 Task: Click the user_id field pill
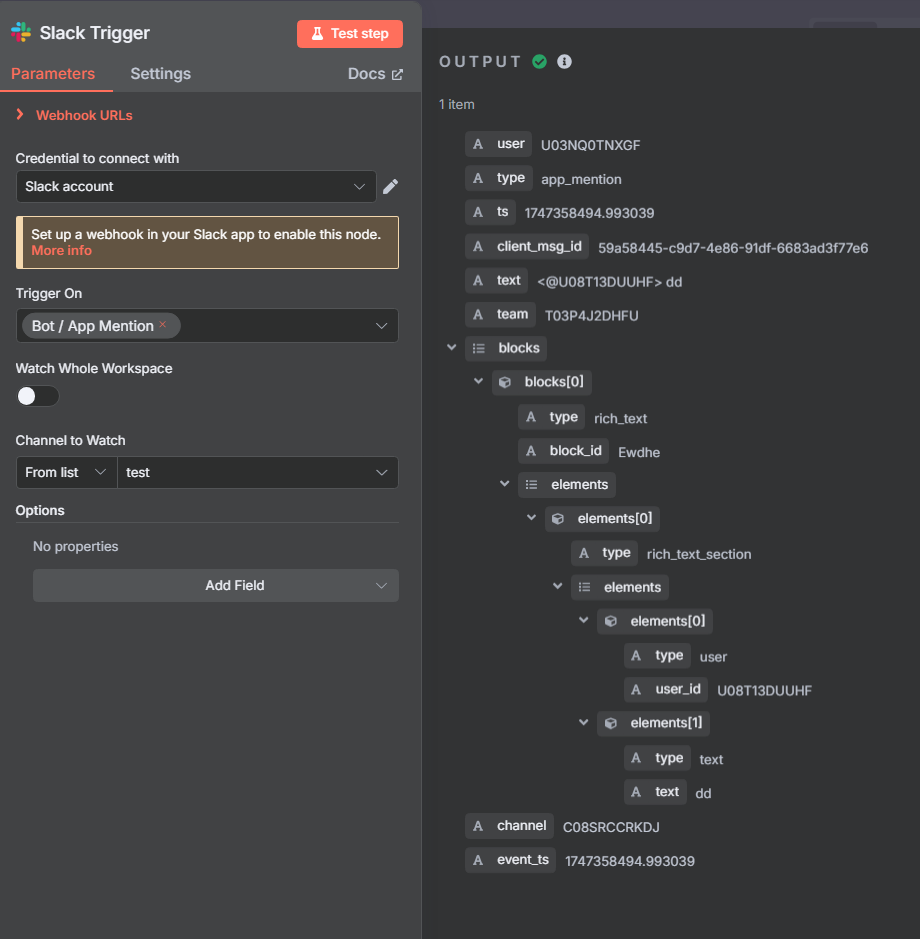click(665, 689)
